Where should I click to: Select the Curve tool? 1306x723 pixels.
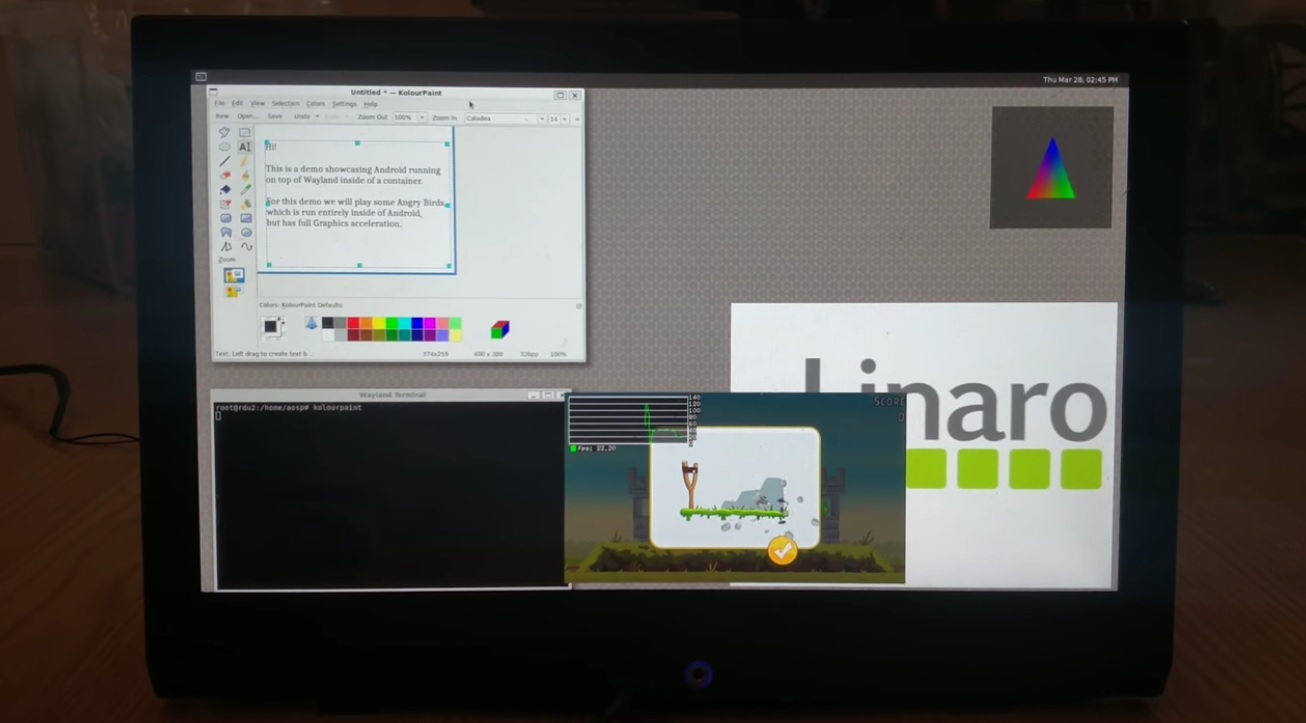245,246
